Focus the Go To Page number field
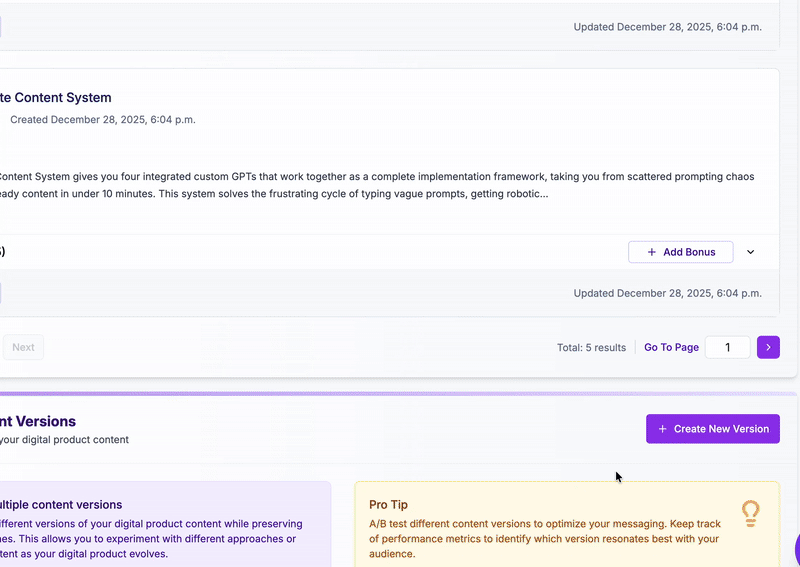This screenshot has width=800, height=567. (x=728, y=347)
